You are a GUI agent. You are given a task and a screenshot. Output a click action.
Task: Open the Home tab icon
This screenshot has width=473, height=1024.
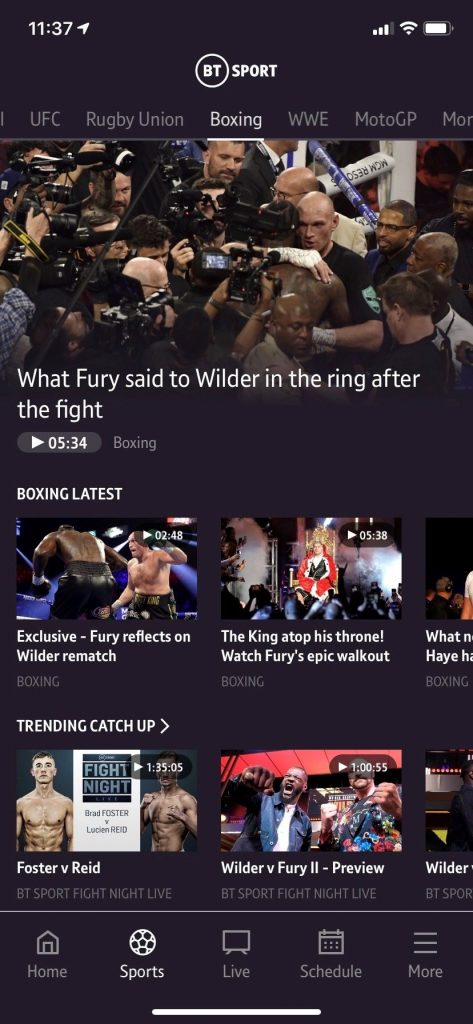click(x=47, y=942)
